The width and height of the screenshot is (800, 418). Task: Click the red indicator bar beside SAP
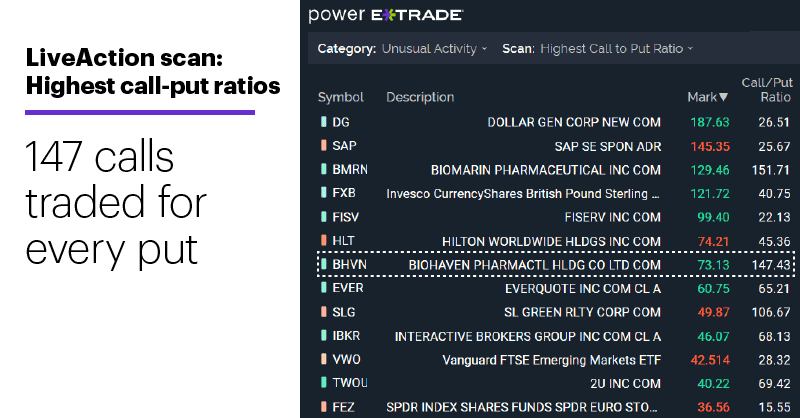323,145
